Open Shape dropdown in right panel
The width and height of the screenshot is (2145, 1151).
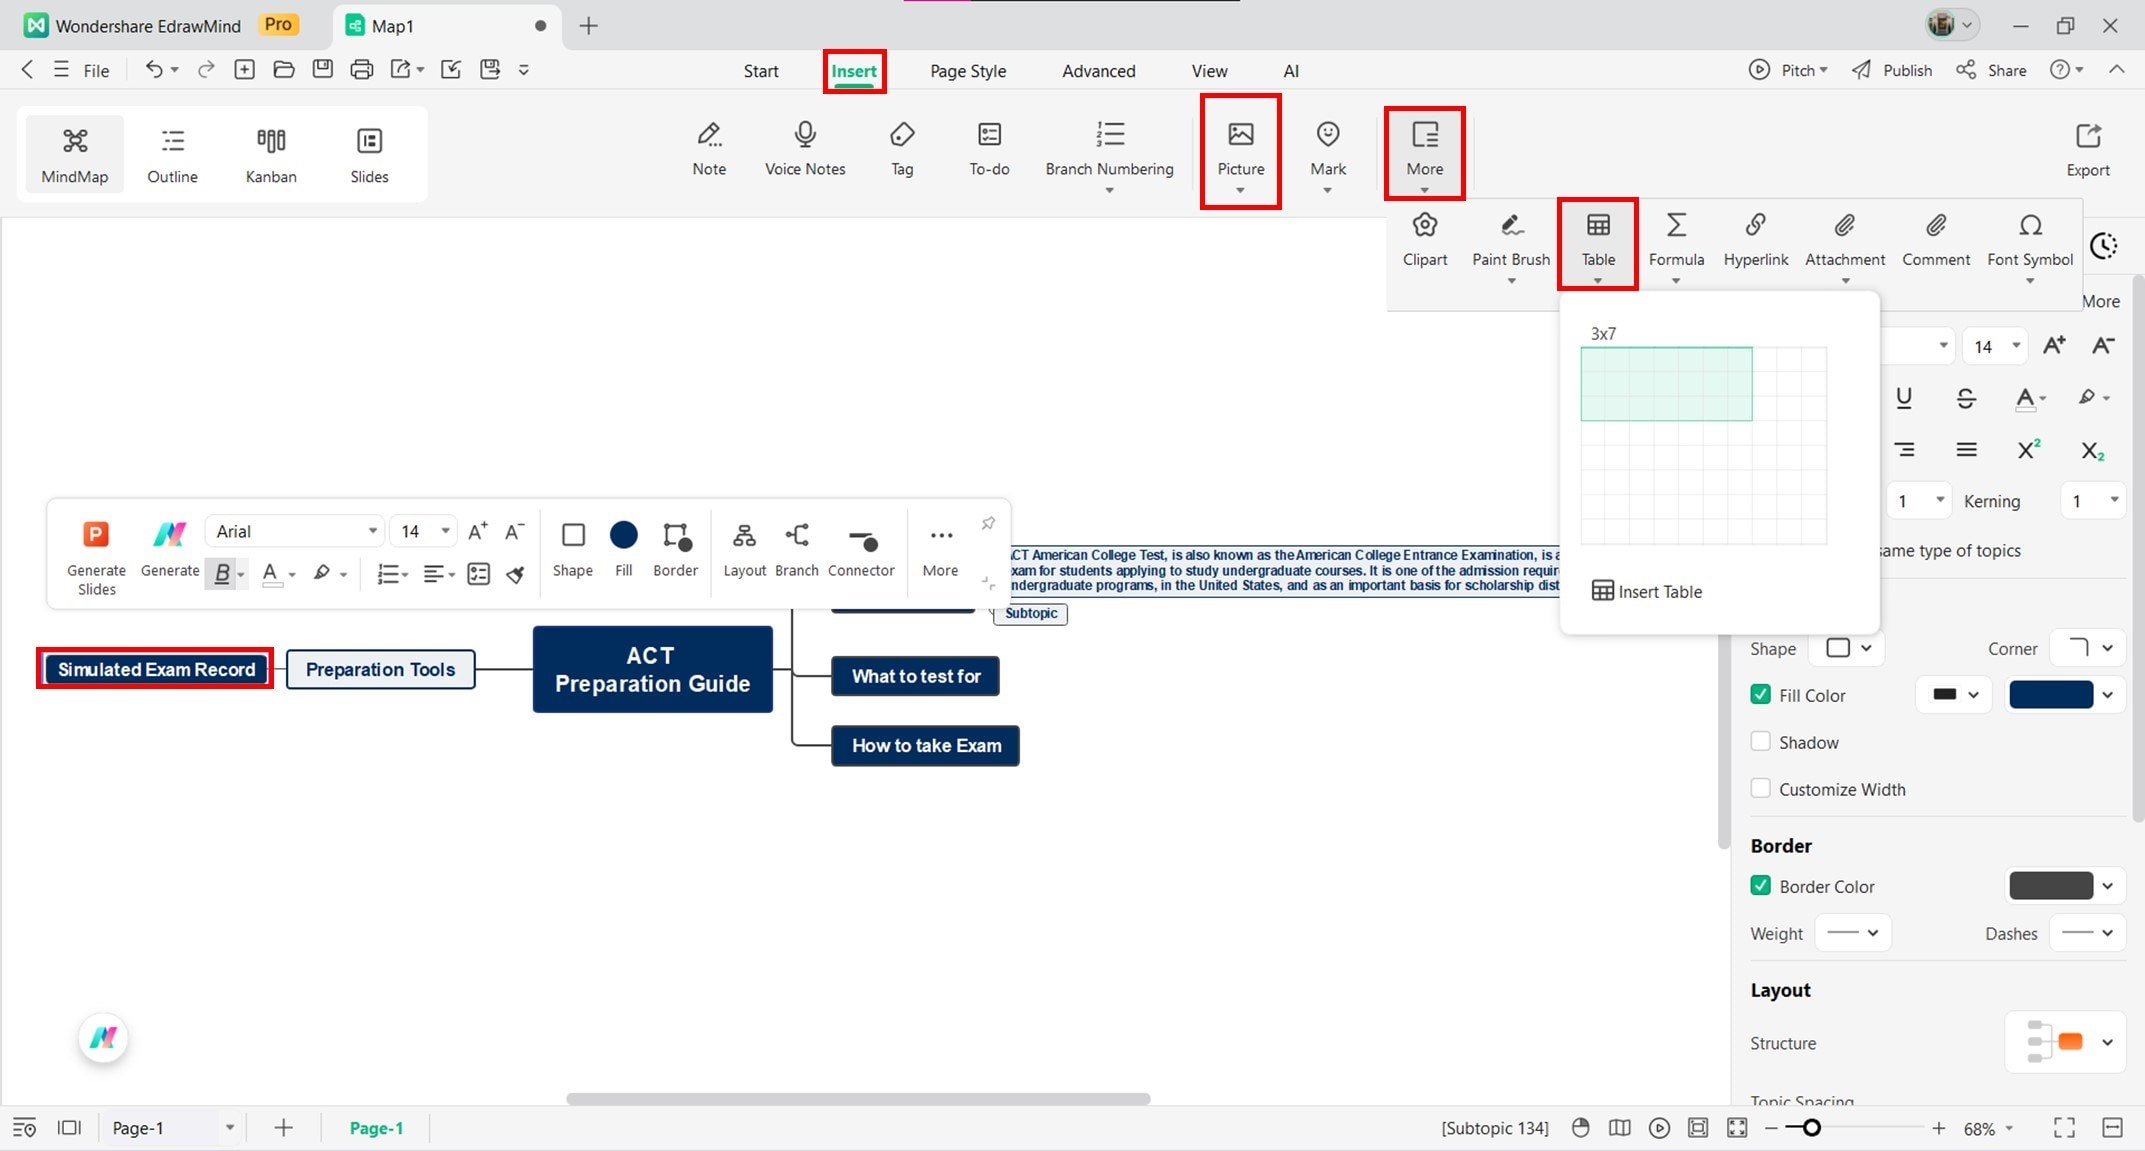pyautogui.click(x=1849, y=648)
